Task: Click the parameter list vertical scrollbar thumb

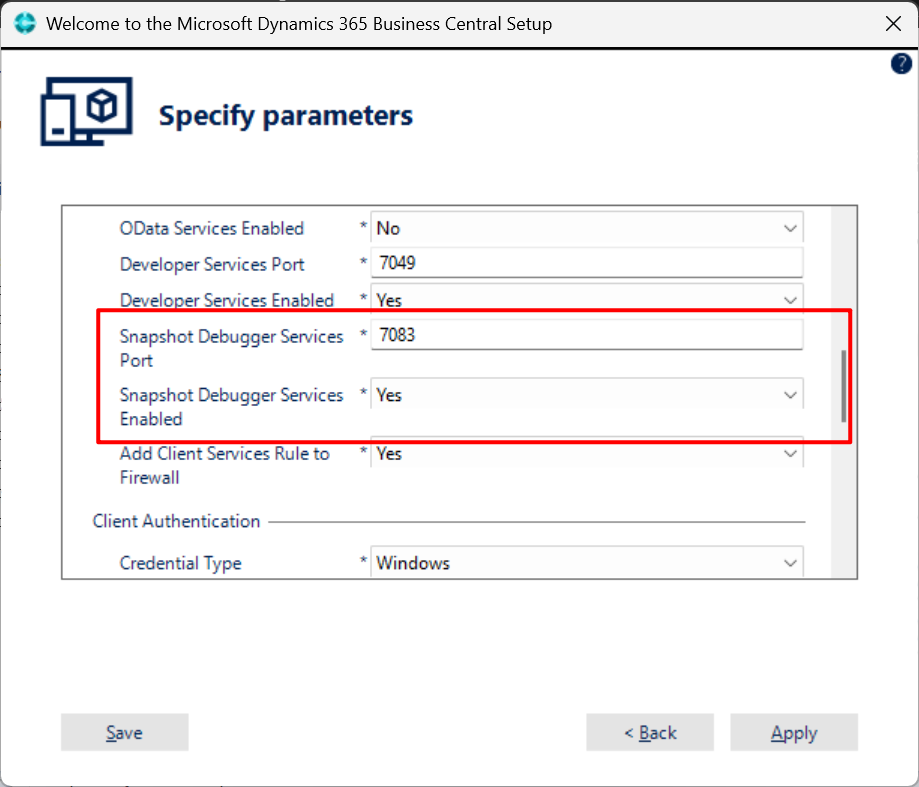Action: [844, 385]
